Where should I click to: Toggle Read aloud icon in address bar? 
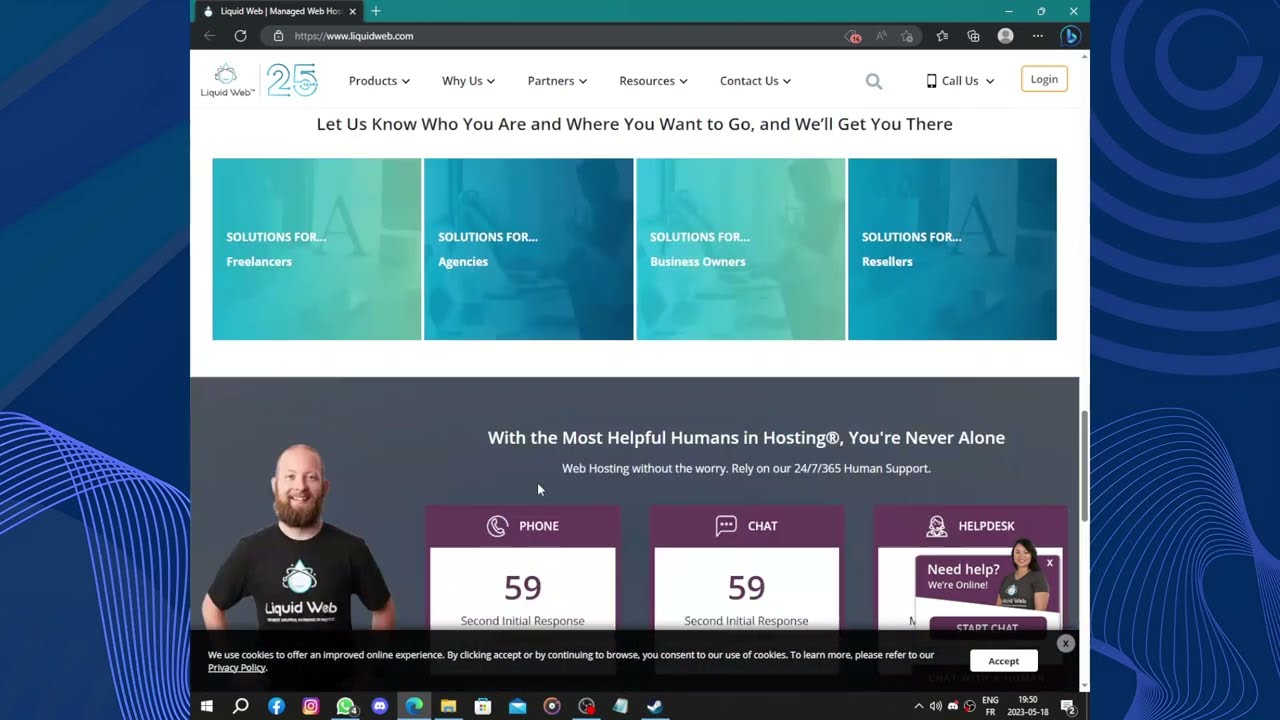881,36
